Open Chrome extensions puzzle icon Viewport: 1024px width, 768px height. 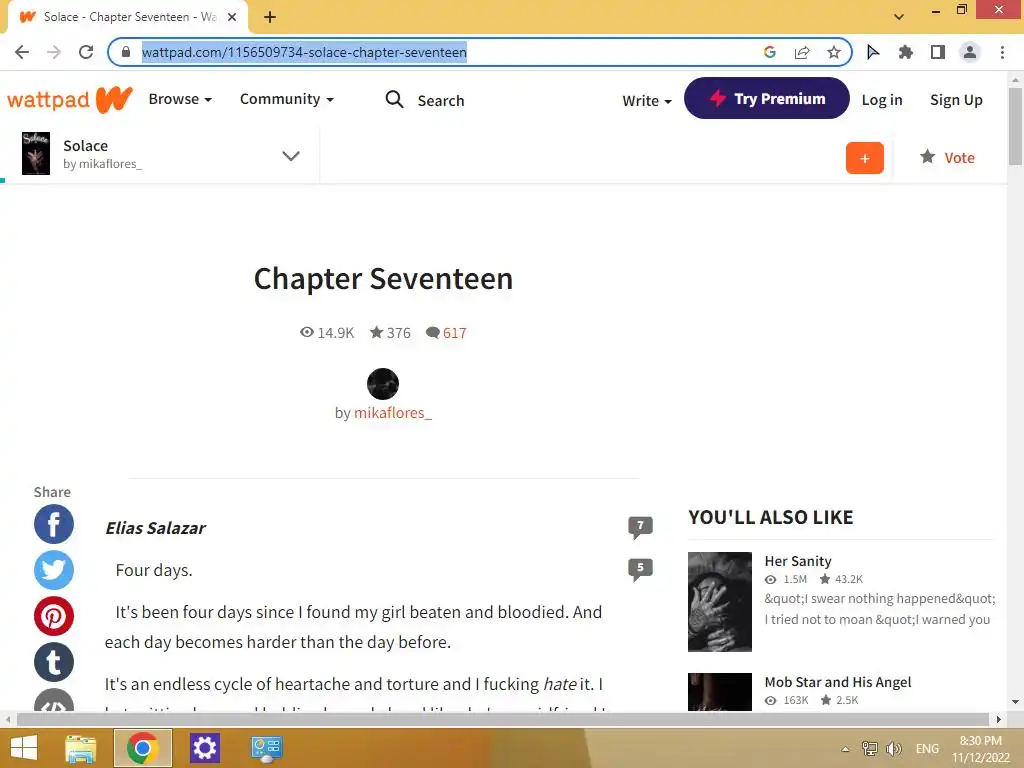pos(905,52)
